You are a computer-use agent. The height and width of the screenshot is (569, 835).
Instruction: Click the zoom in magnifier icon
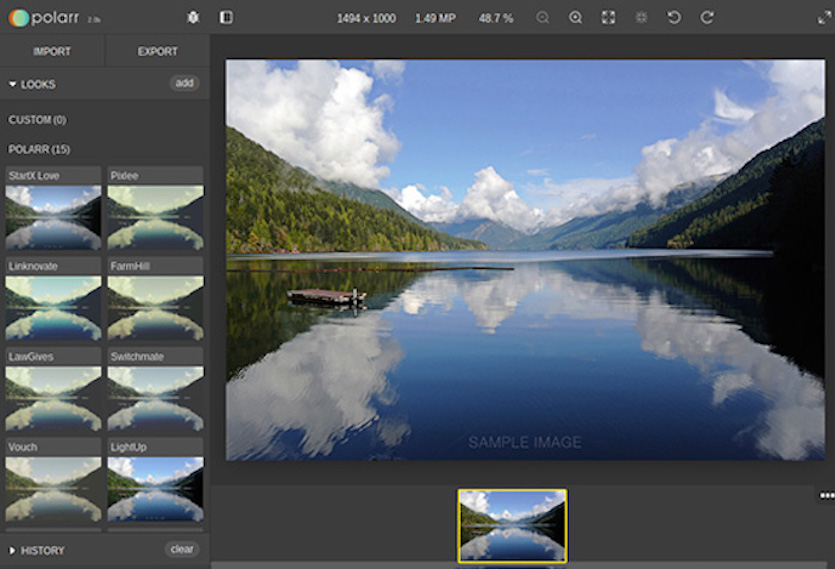coord(575,17)
